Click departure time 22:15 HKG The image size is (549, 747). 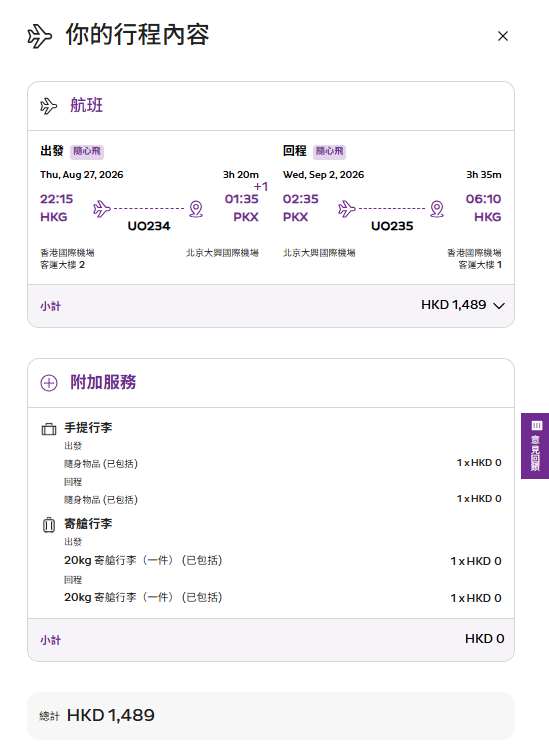pos(56,208)
